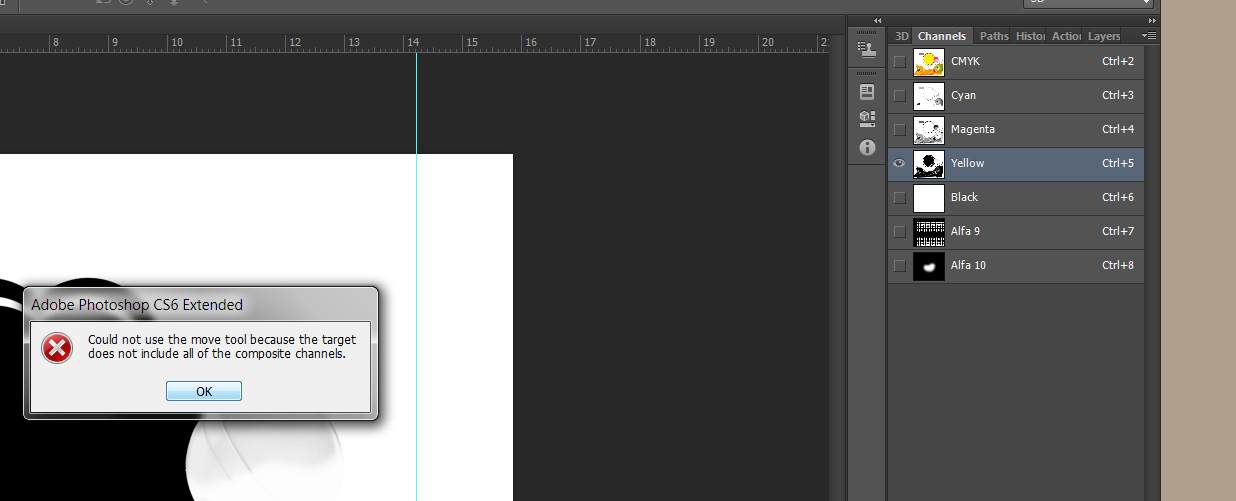Click the red error icon in the dialog
The height and width of the screenshot is (501, 1236).
[x=57, y=347]
